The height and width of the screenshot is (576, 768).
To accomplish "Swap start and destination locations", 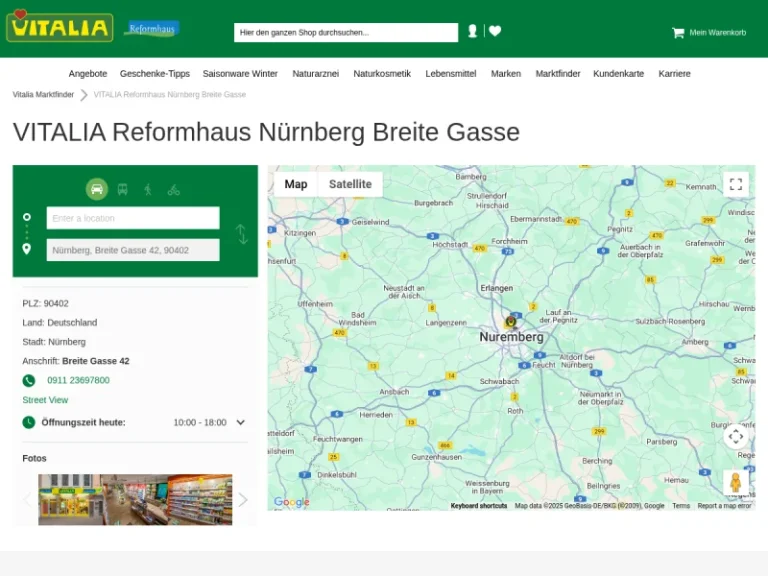I will click(241, 234).
